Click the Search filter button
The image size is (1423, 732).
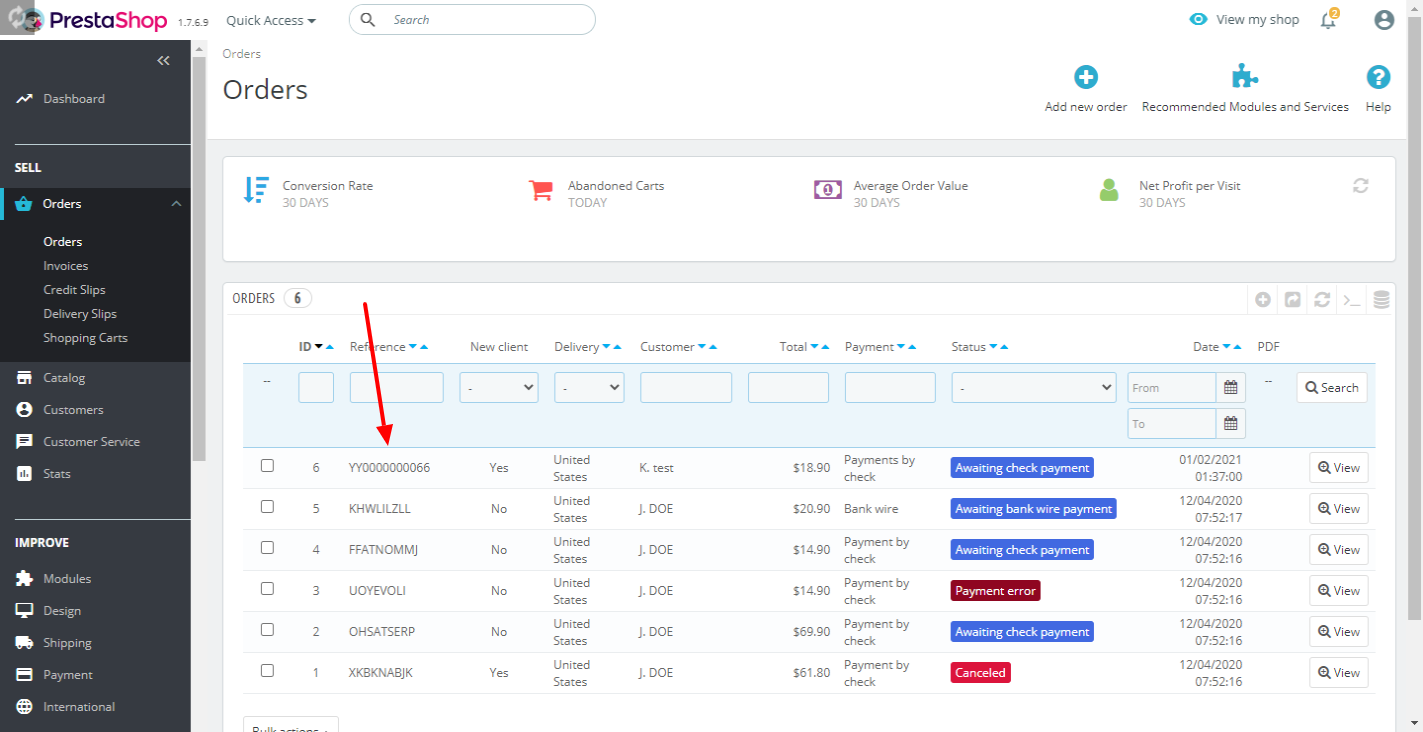(x=1332, y=388)
